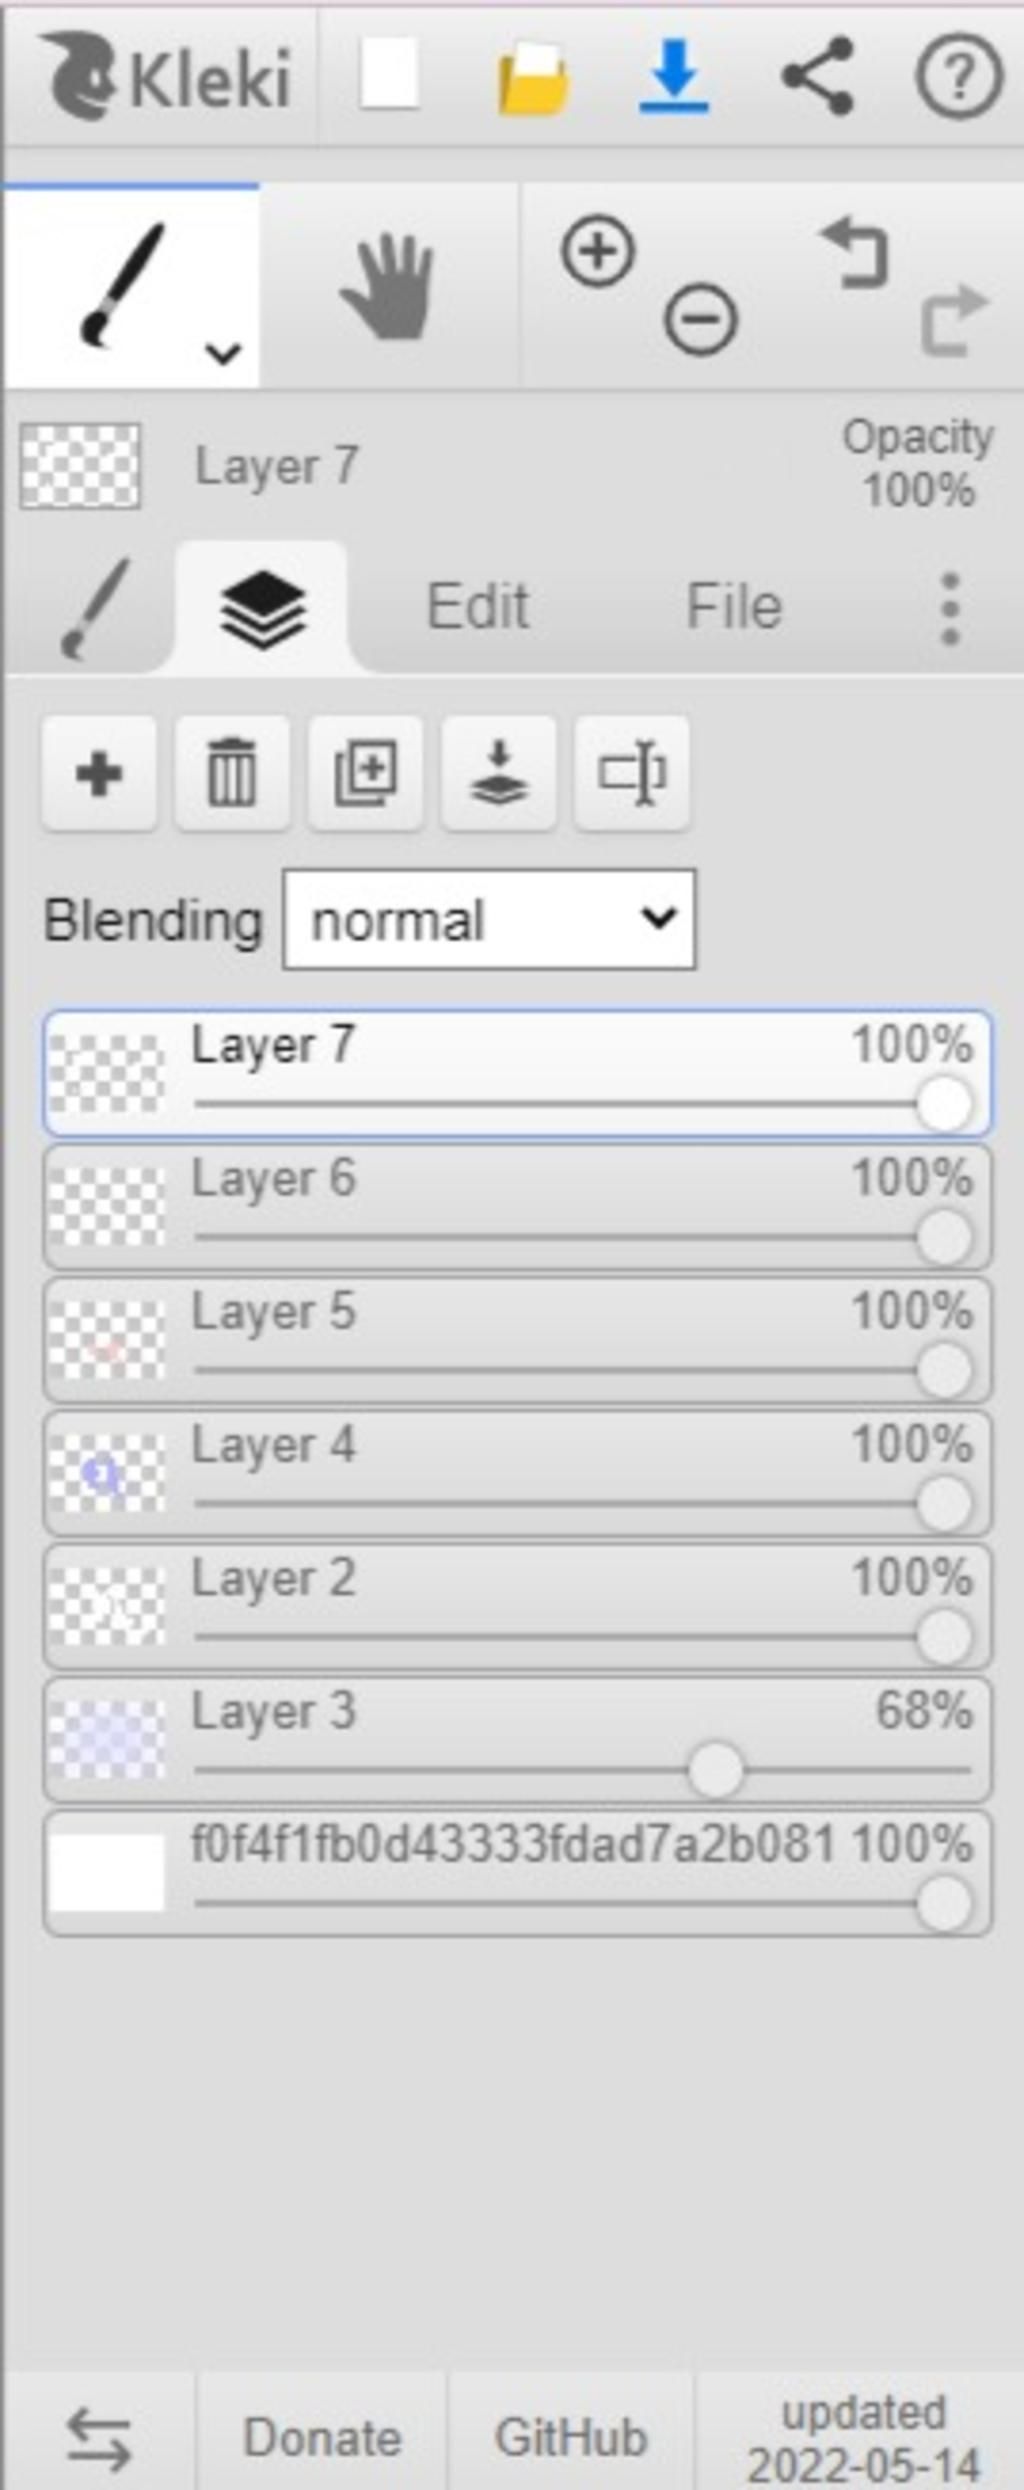Viewport: 1024px width, 2490px height.
Task: Open the import image folder icon
Action: click(x=534, y=78)
